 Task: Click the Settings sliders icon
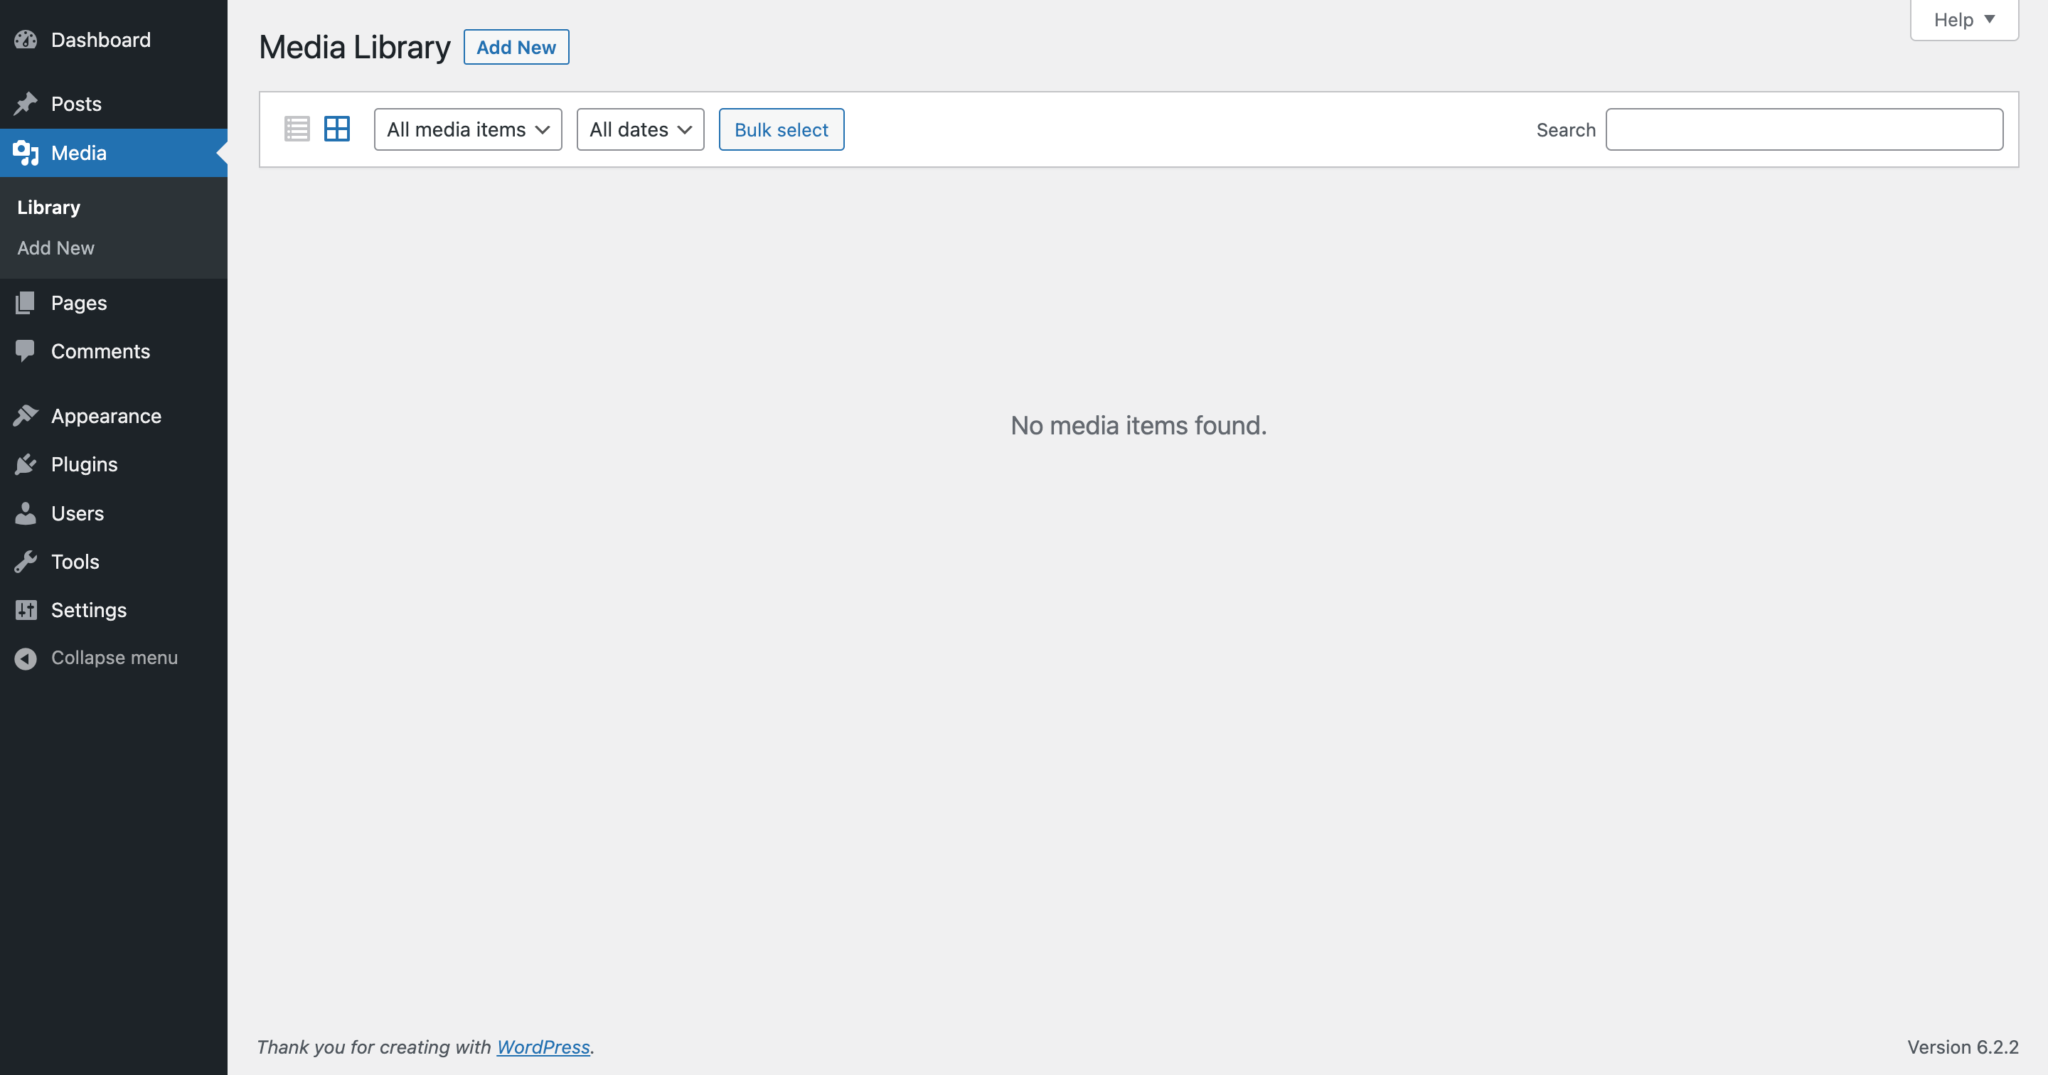click(26, 610)
